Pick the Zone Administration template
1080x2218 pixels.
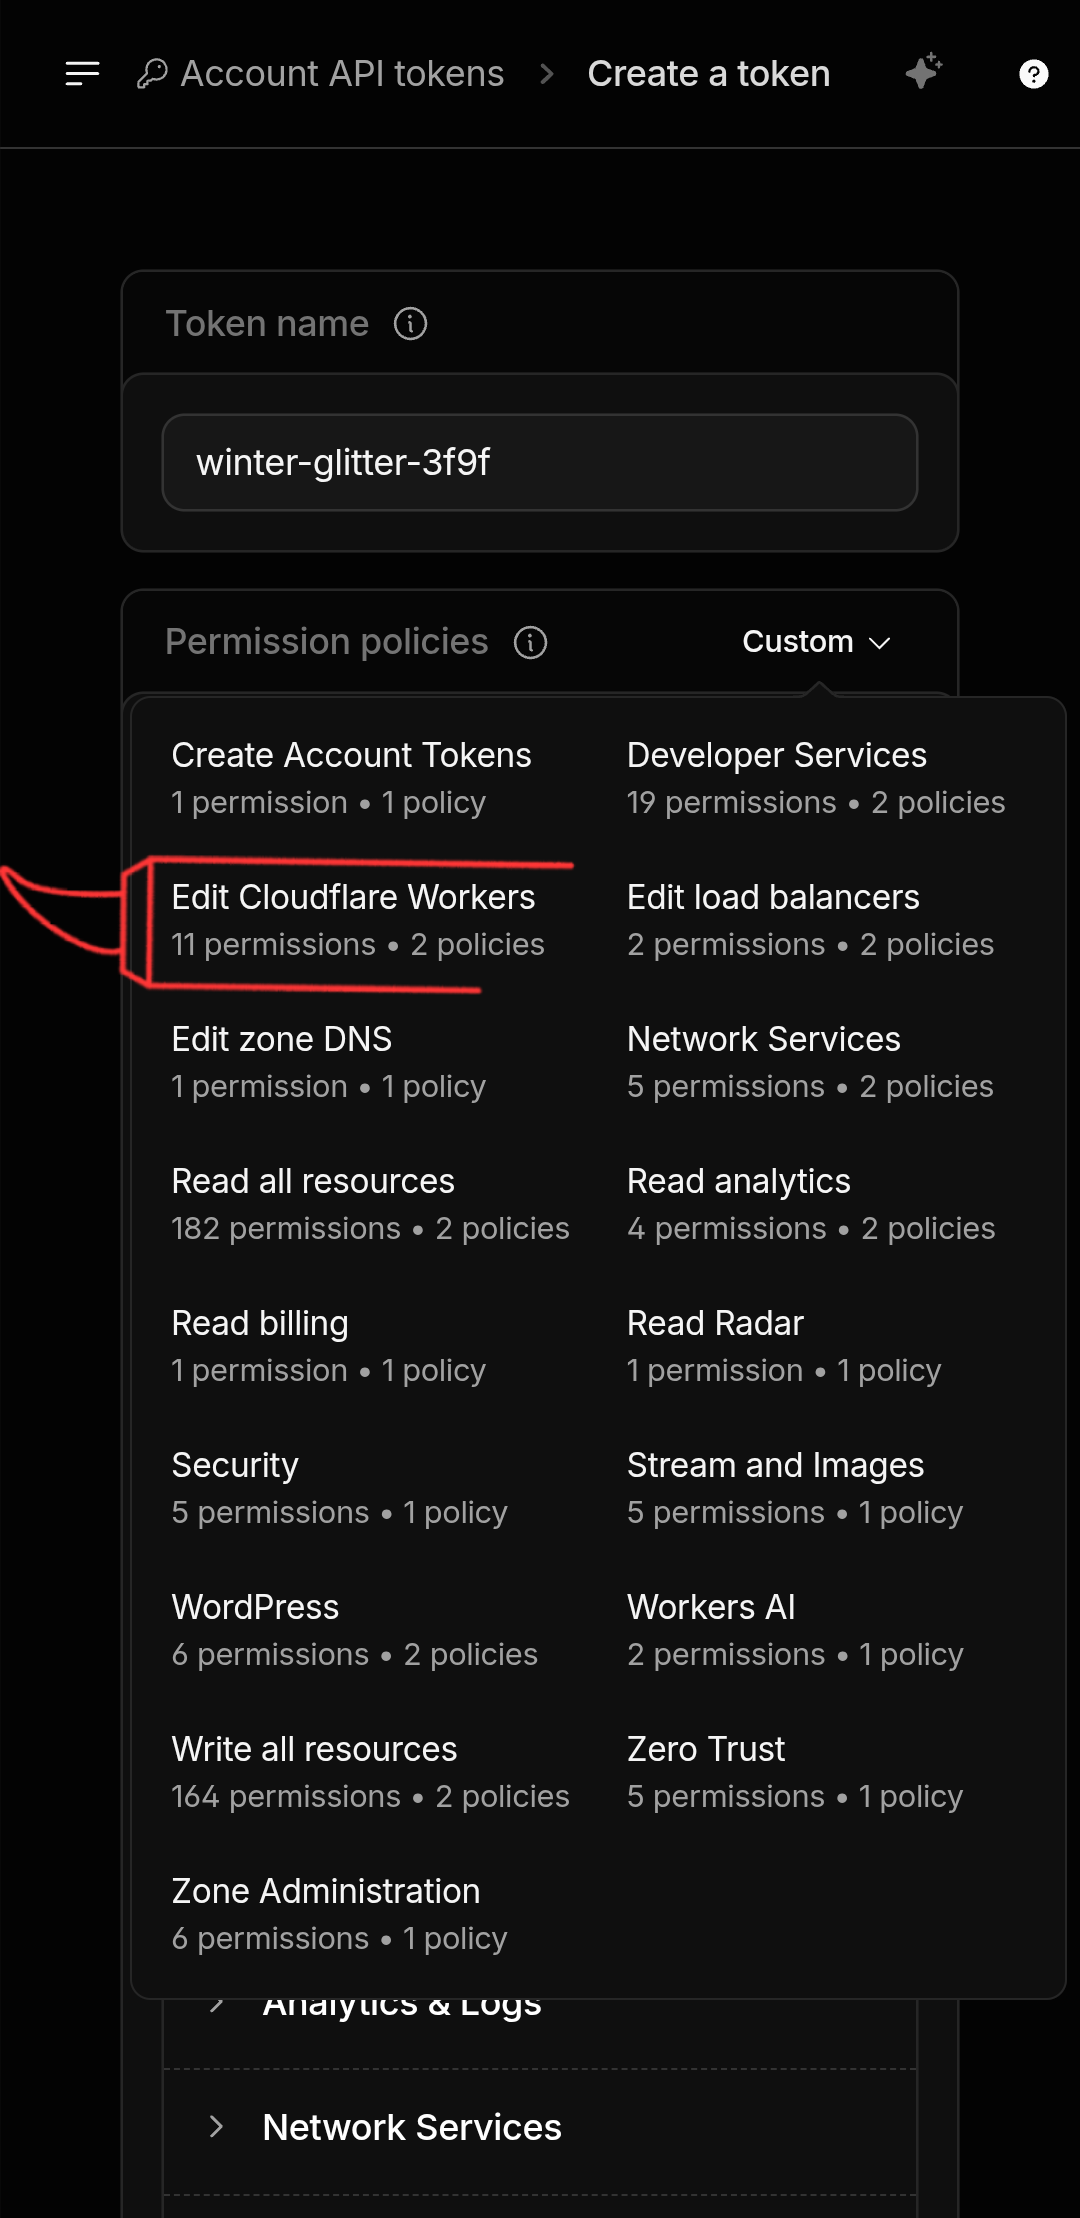339,1914
